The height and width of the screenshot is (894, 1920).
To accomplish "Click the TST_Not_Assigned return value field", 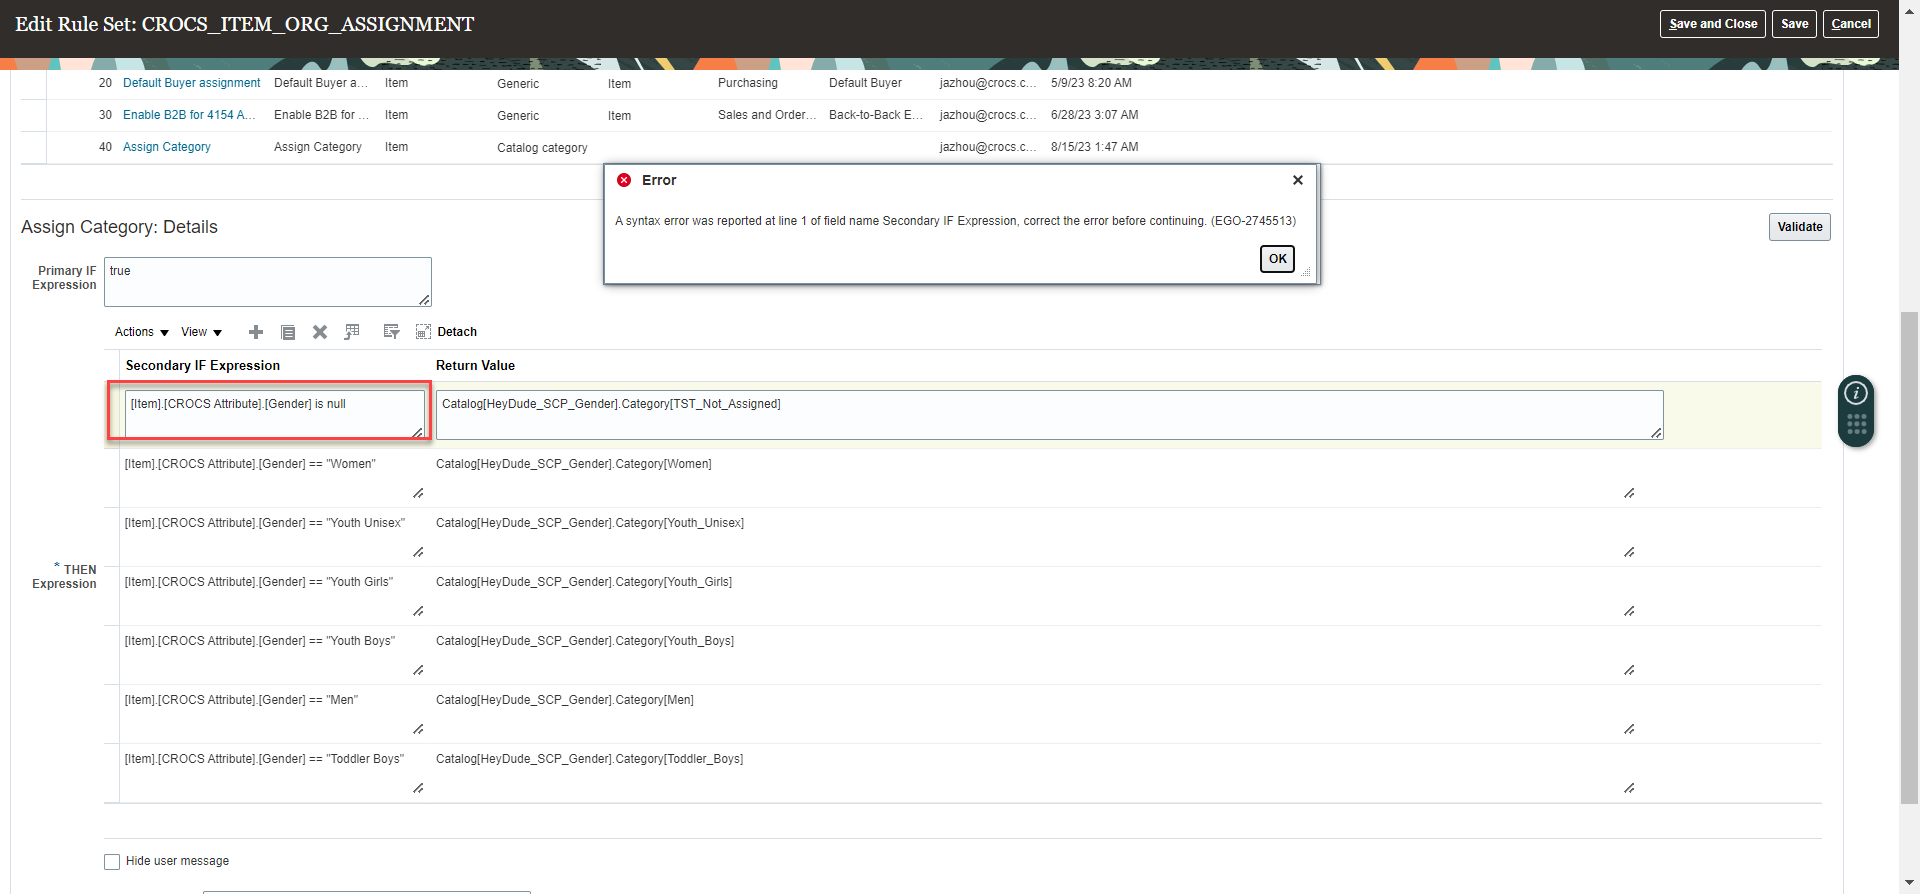I will [1049, 414].
